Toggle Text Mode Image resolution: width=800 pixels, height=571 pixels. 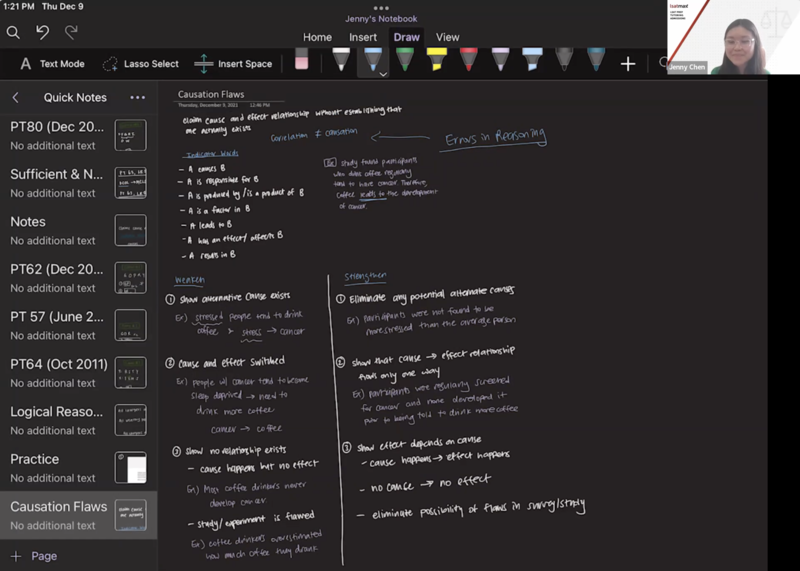[52, 64]
